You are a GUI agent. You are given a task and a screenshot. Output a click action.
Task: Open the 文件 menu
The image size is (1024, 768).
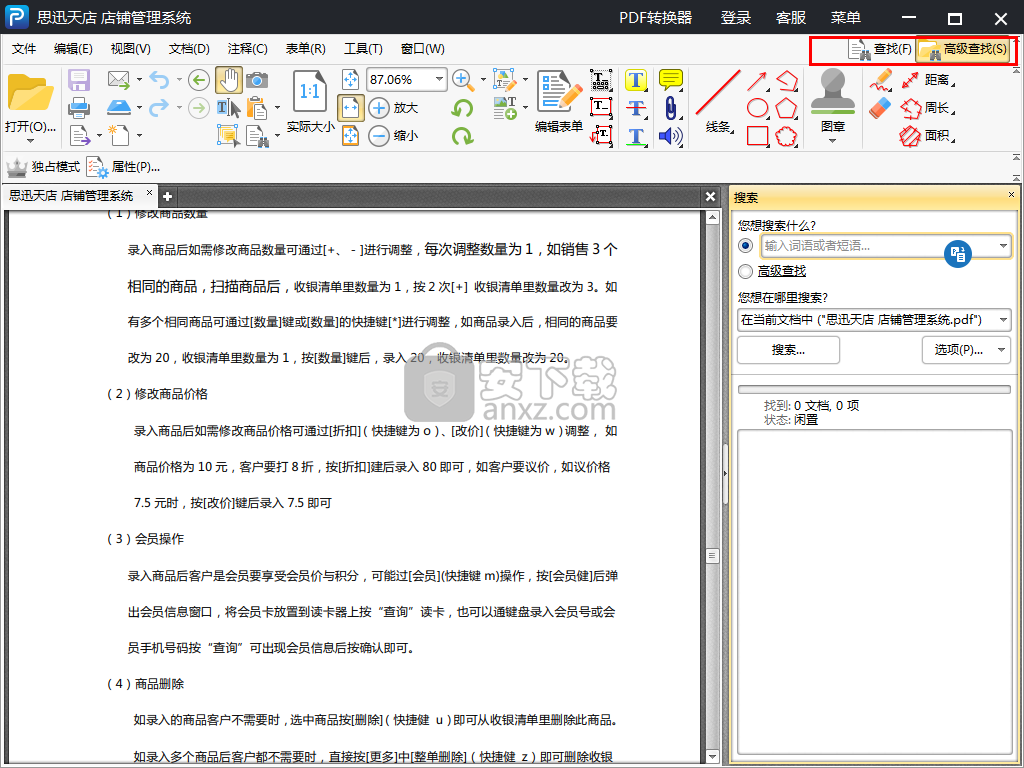coord(24,49)
